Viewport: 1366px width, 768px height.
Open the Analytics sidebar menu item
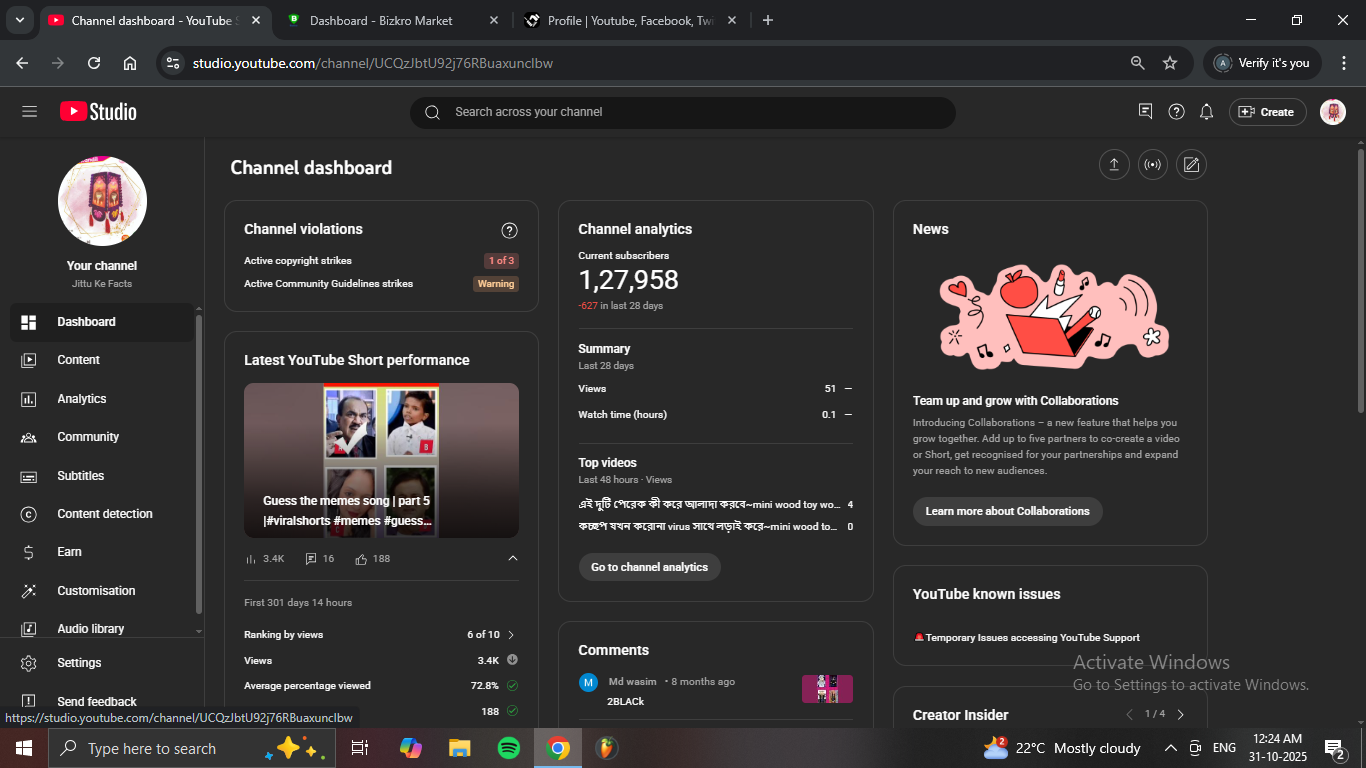[82, 399]
